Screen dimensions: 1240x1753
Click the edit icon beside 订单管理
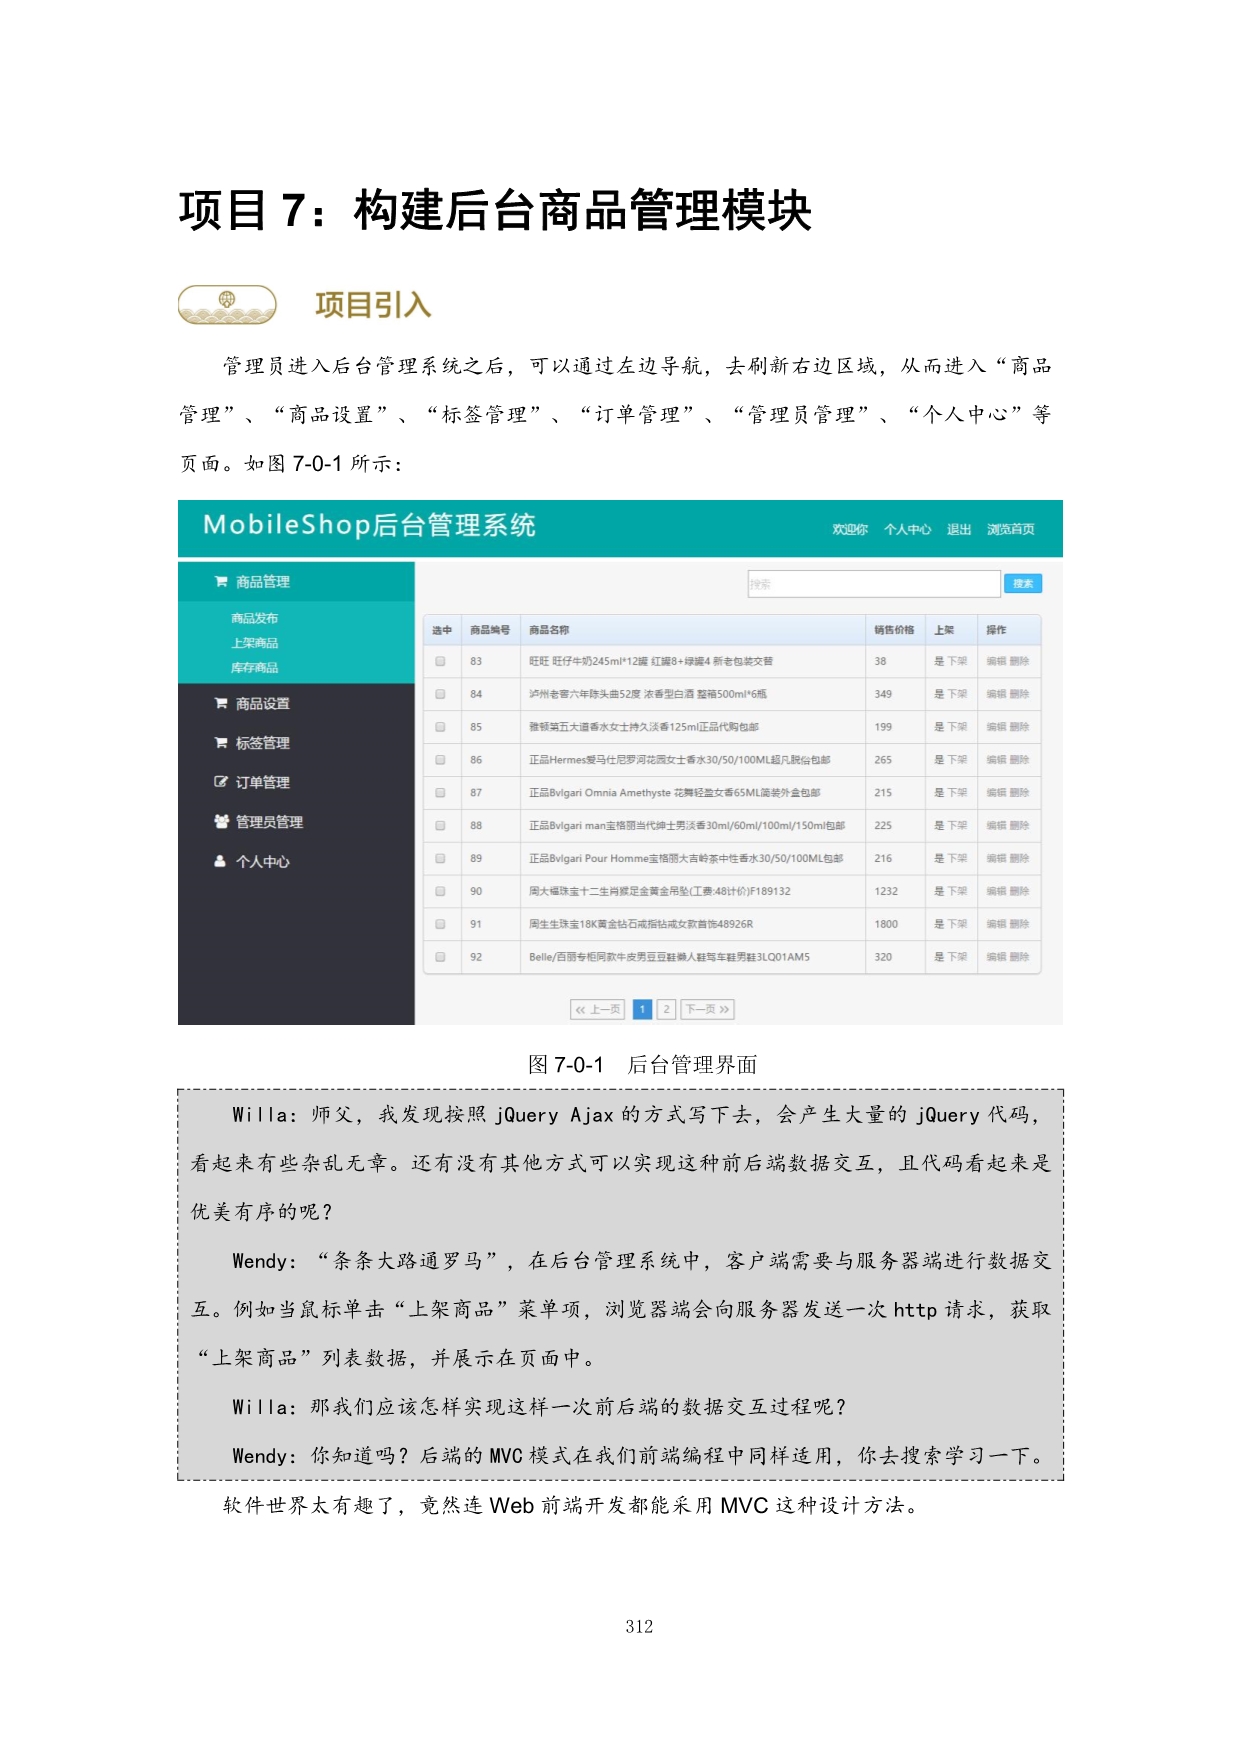pyautogui.click(x=221, y=782)
